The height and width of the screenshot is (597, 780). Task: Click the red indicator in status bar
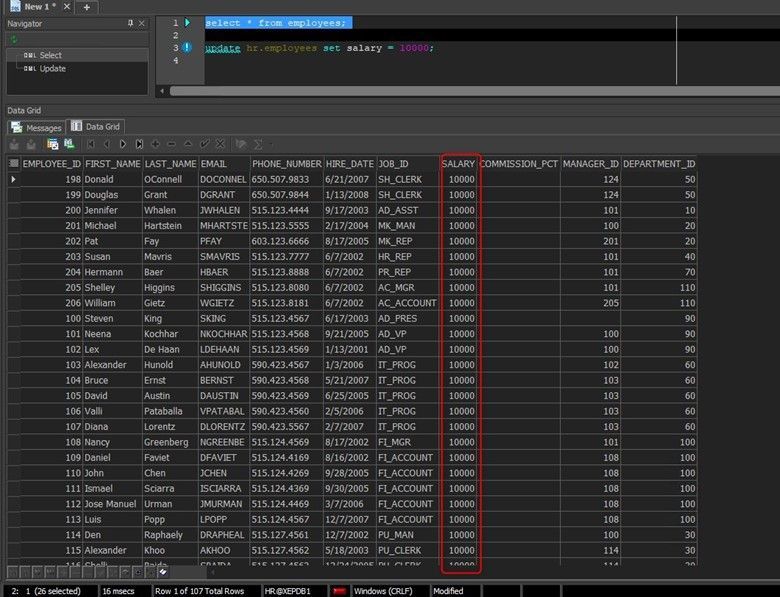click(x=339, y=591)
